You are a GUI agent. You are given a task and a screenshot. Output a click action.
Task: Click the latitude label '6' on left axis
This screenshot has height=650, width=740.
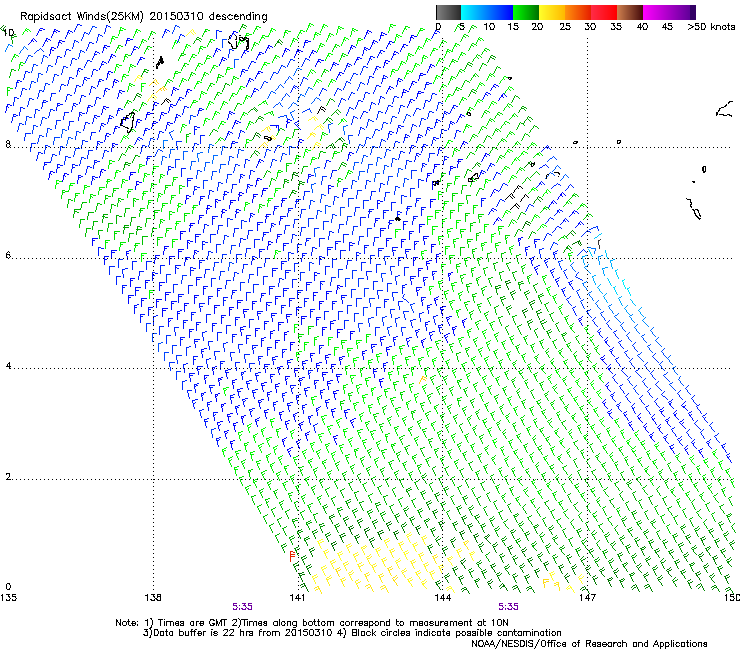point(8,255)
